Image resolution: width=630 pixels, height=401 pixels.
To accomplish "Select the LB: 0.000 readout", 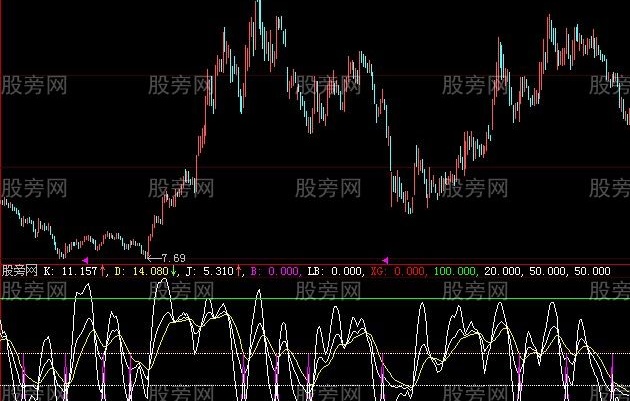I will [x=335, y=271].
